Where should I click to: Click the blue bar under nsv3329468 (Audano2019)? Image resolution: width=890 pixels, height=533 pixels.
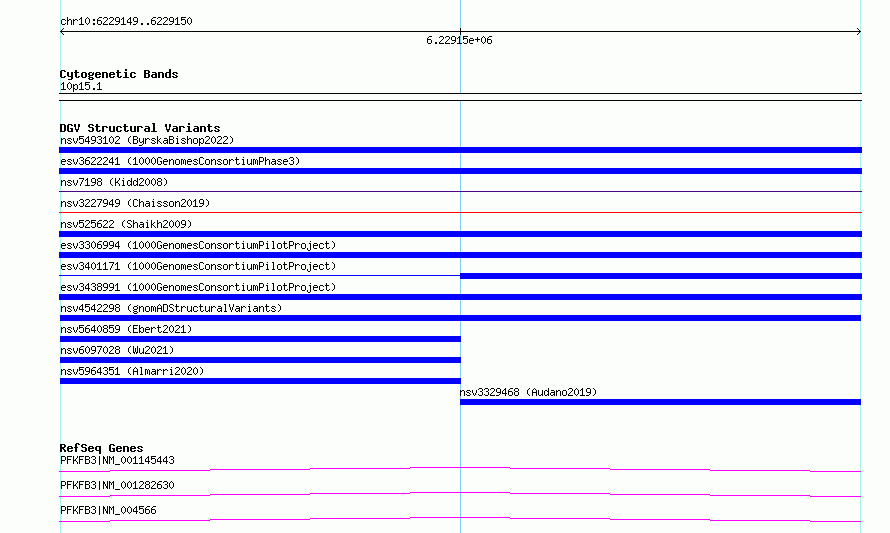pyautogui.click(x=660, y=402)
